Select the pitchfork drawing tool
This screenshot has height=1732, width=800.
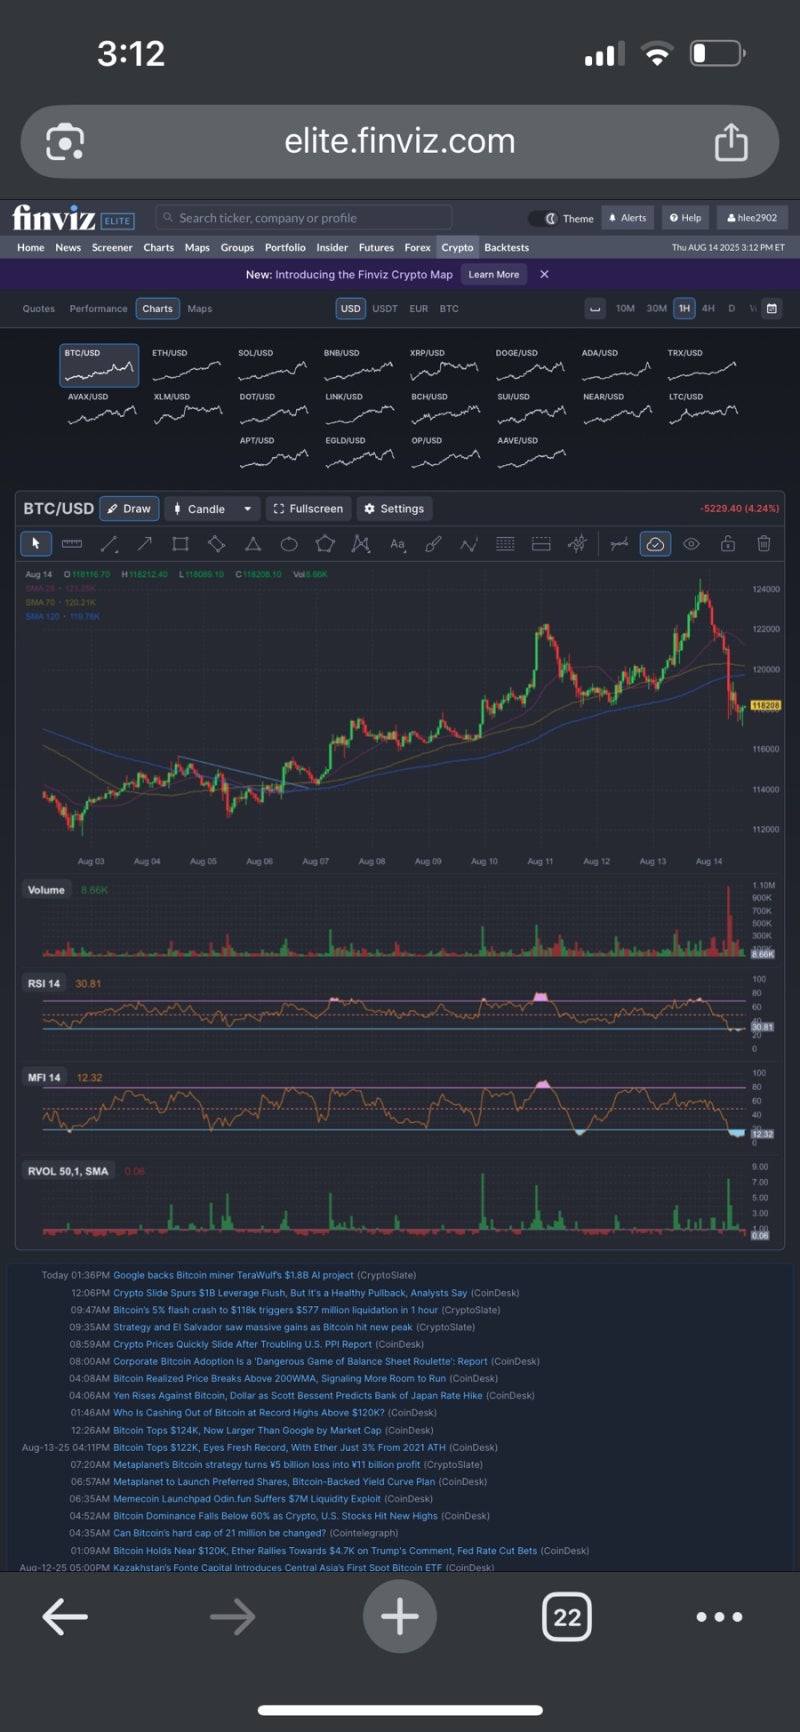coord(577,544)
